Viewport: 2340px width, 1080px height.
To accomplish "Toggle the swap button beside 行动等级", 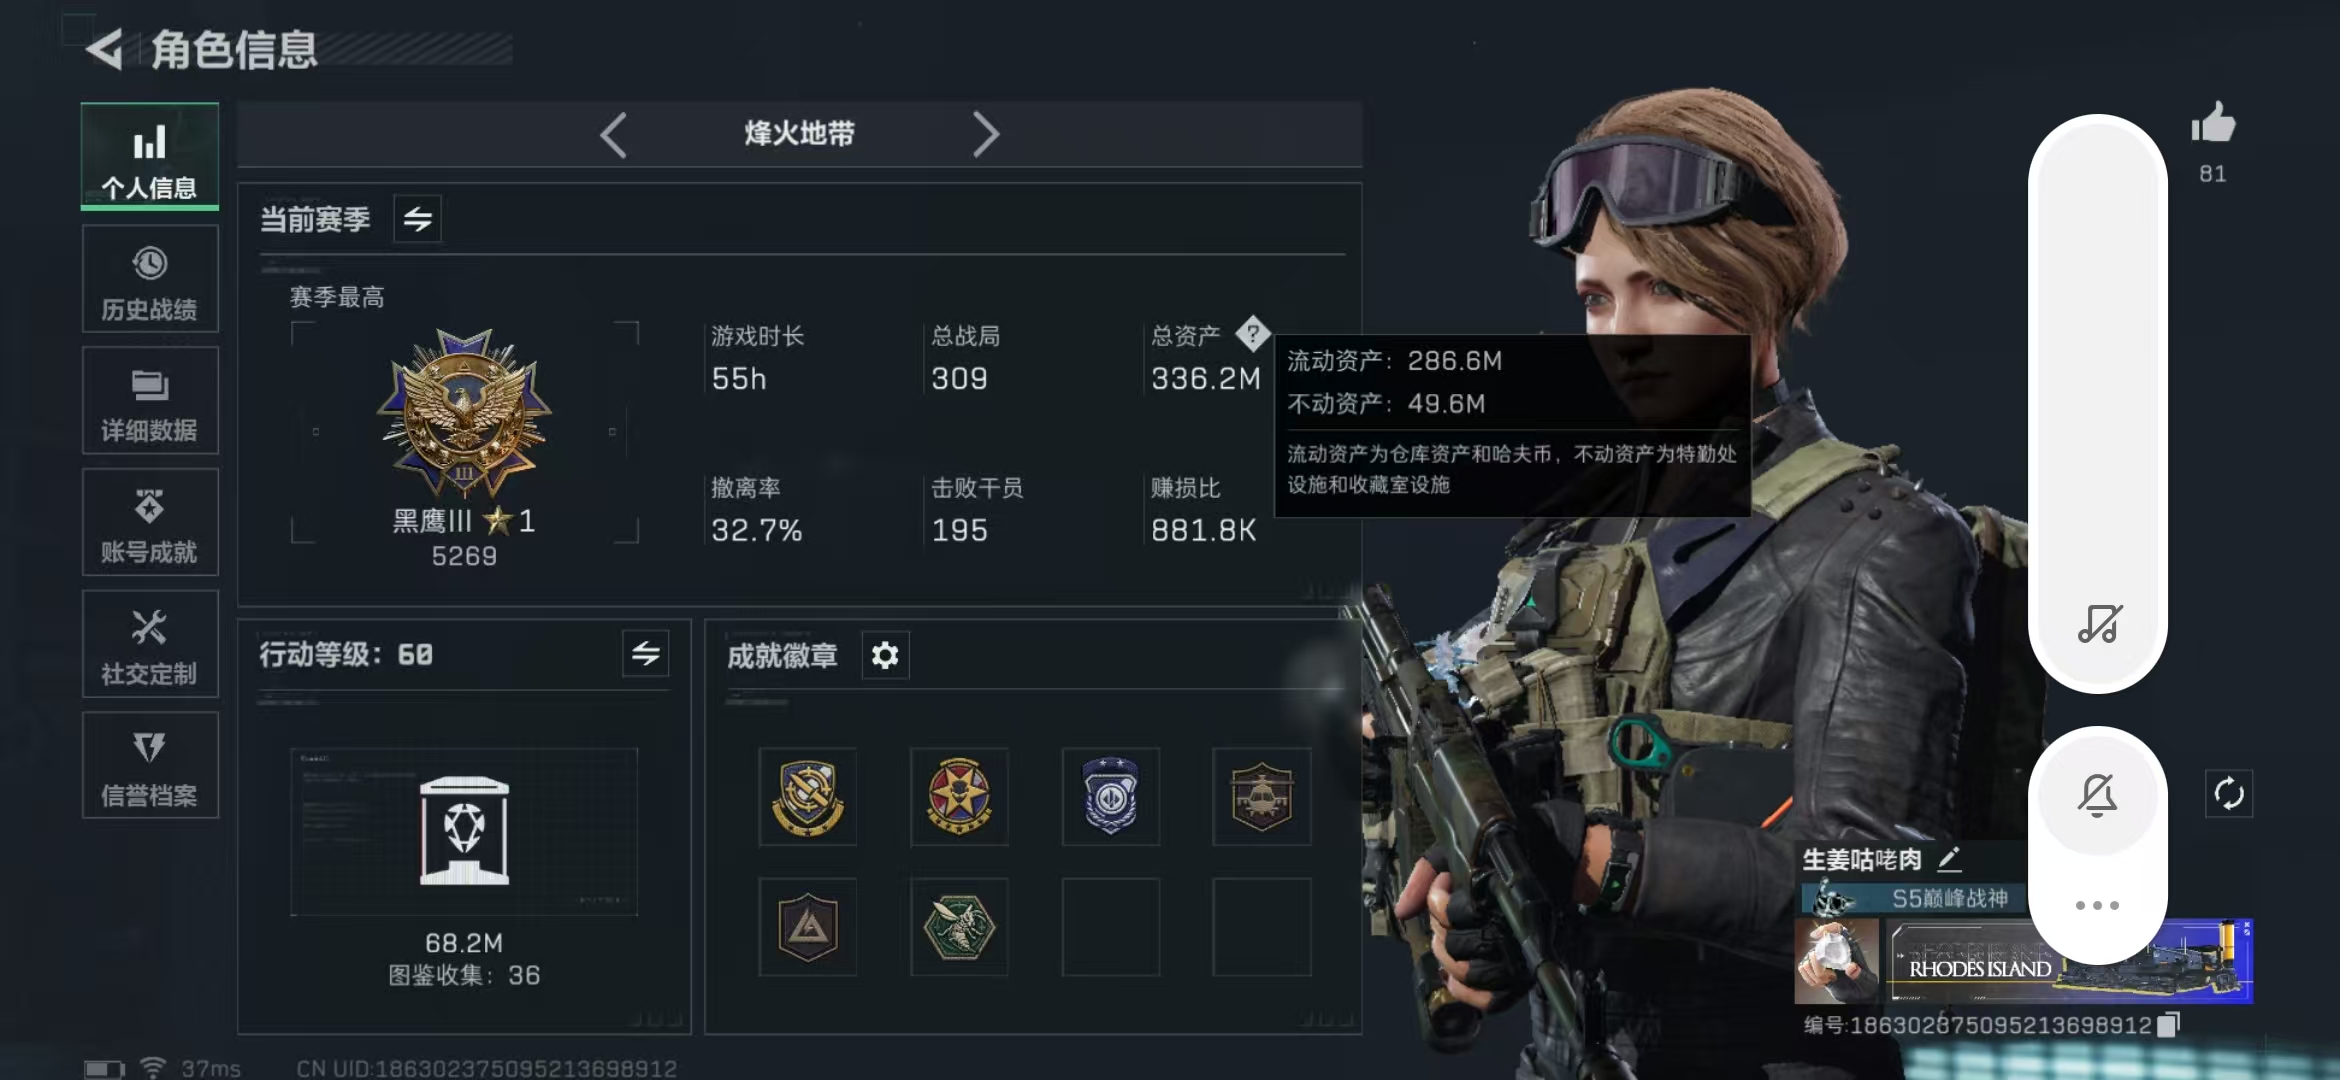I will 645,654.
